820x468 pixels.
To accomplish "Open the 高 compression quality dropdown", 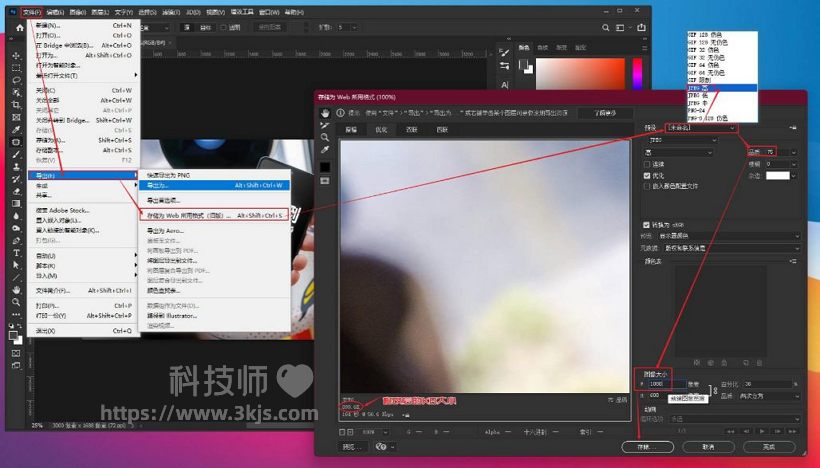I will (x=679, y=153).
